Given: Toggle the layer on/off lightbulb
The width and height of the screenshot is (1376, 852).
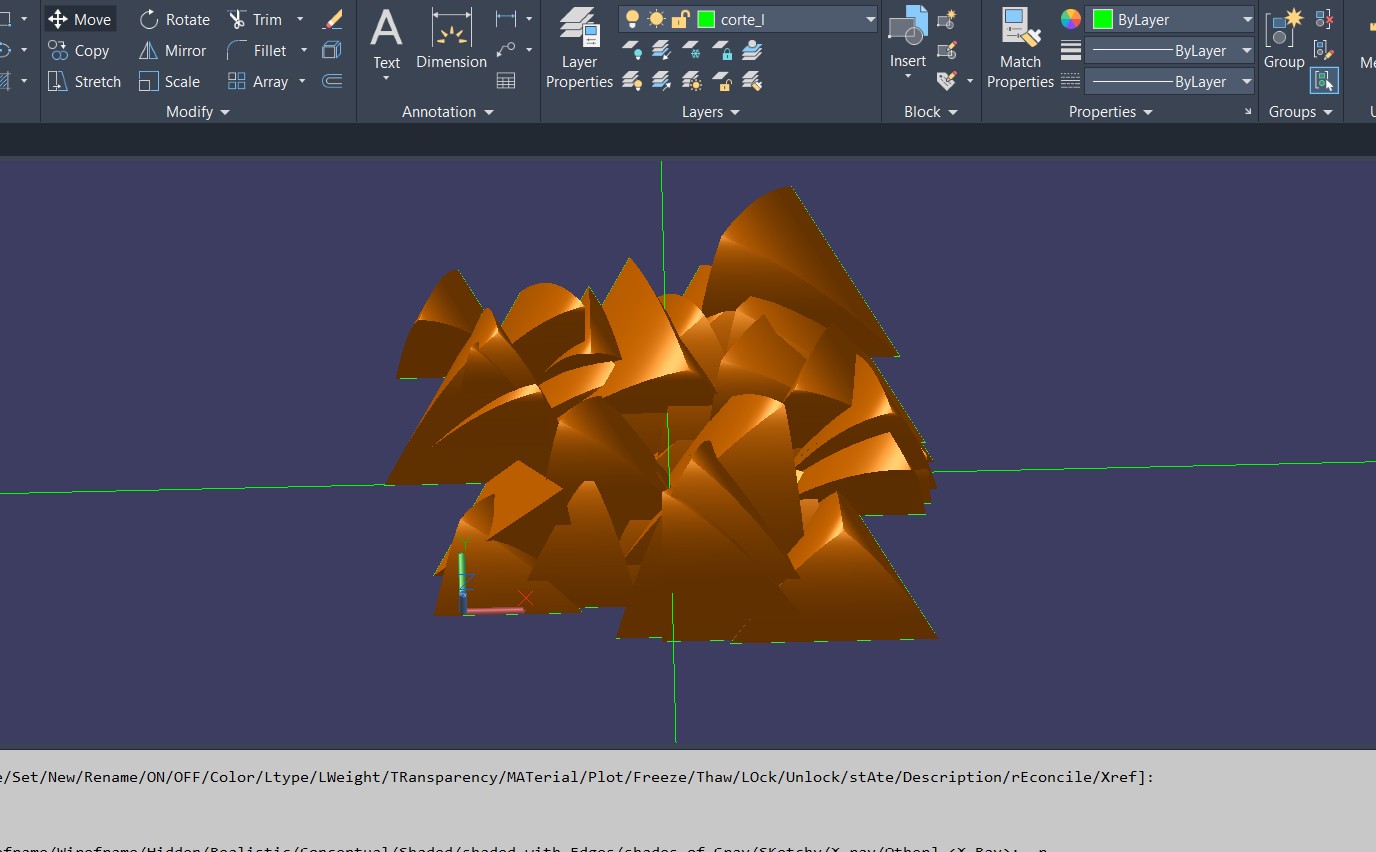Looking at the screenshot, I should [632, 19].
